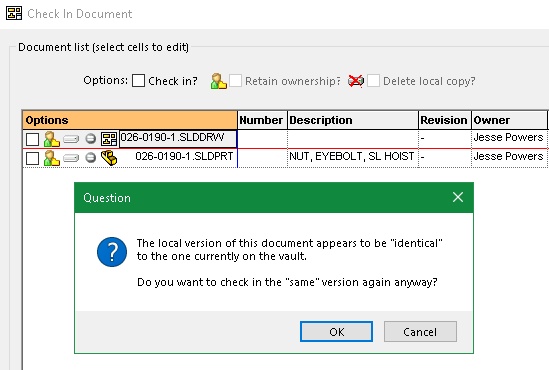Toggle the 'Retain ownership?' checkbox
Image resolution: width=549 pixels, height=370 pixels.
pyautogui.click(x=235, y=81)
